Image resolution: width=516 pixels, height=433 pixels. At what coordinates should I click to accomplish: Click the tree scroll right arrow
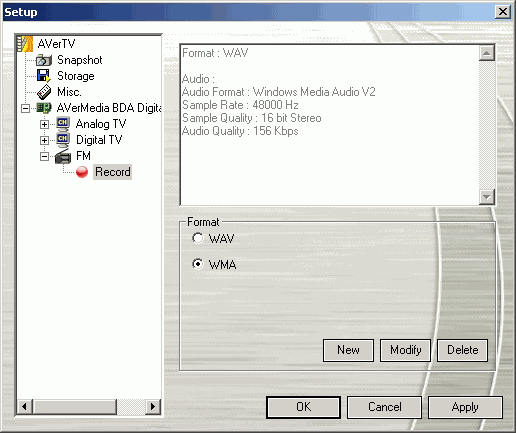click(153, 407)
